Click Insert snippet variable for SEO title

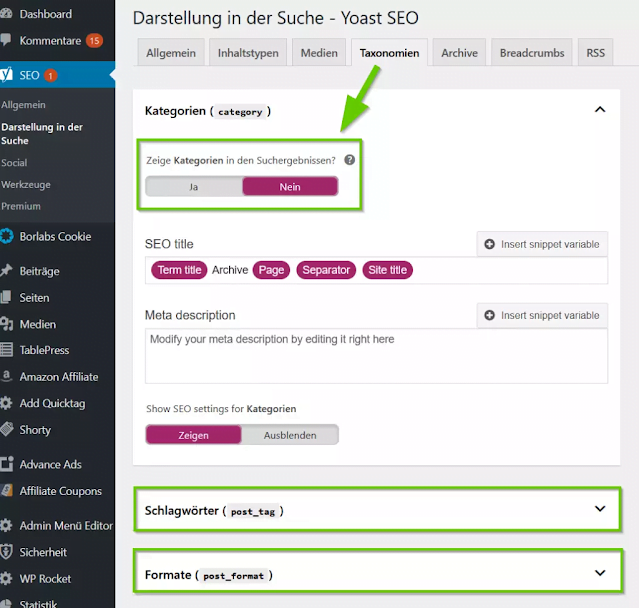click(542, 244)
